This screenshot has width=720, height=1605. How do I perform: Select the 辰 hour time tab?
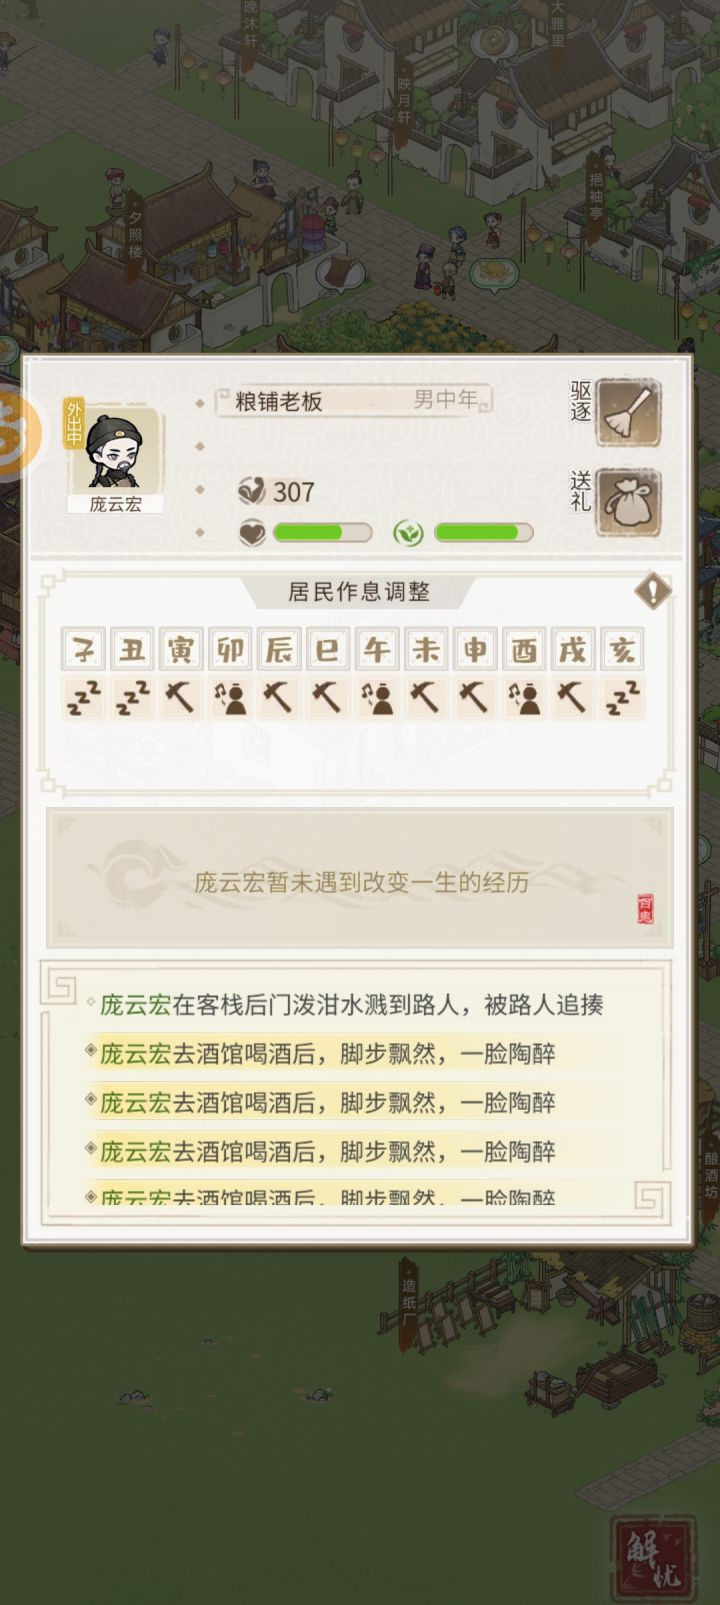[279, 650]
